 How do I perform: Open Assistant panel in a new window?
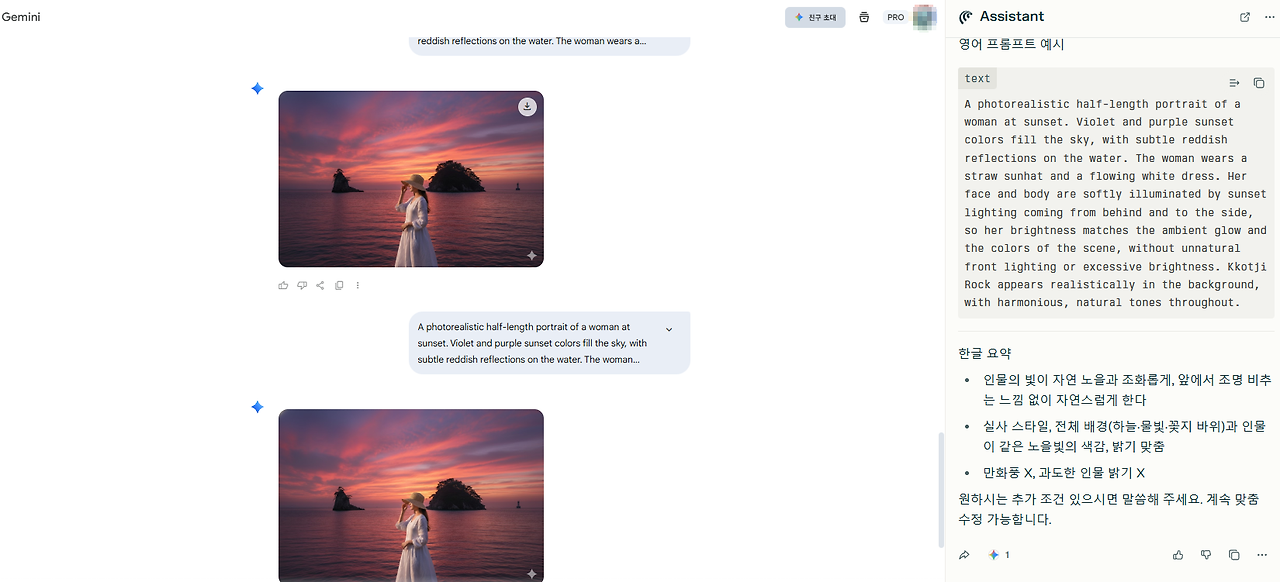tap(1245, 17)
